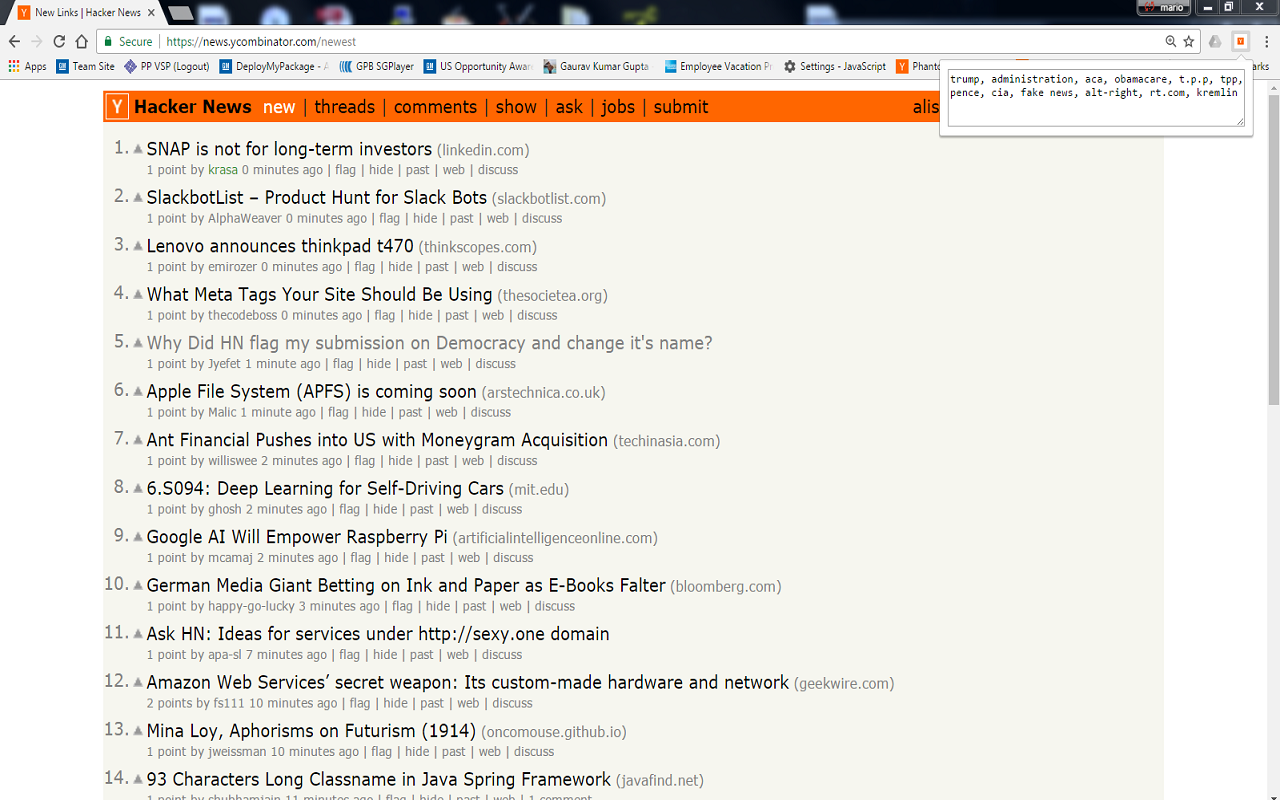Click flag on the SlackbotList story
Image resolution: width=1280 pixels, height=800 pixels.
(389, 218)
